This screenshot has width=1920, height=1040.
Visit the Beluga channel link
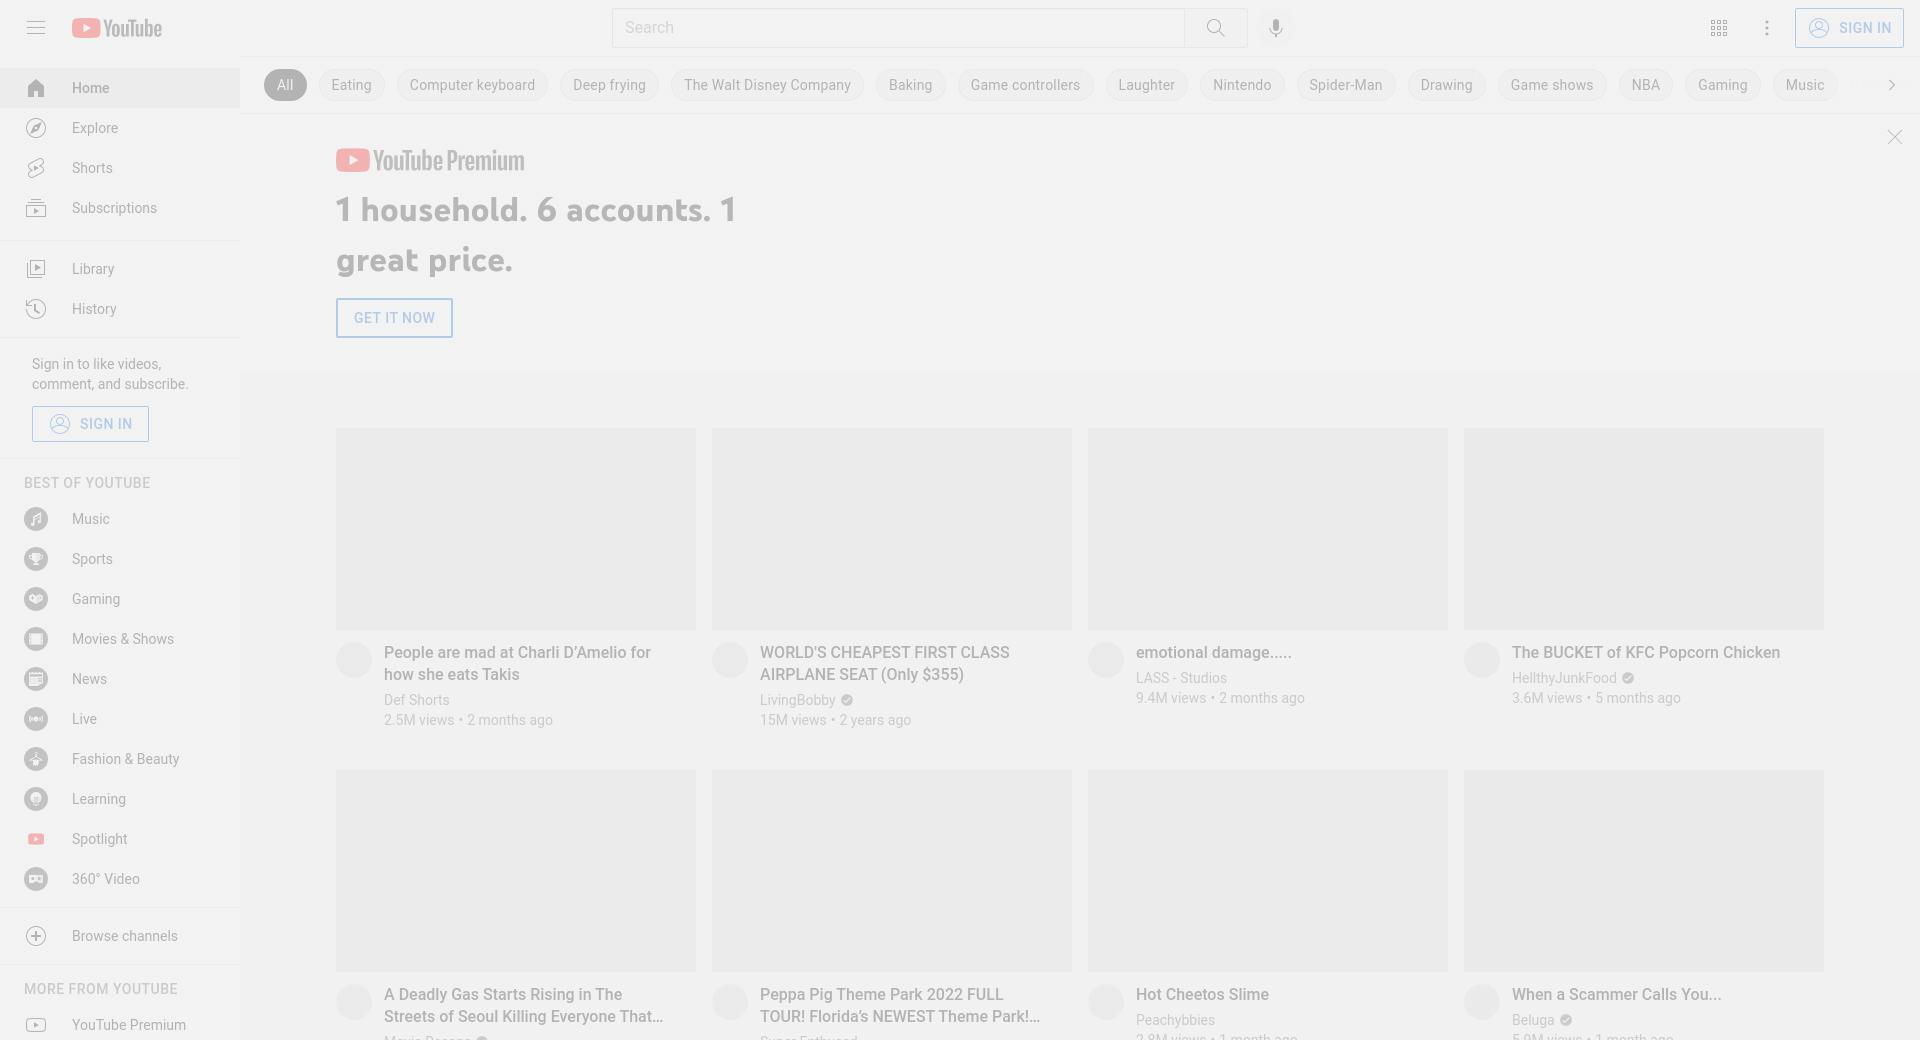pos(1533,1020)
